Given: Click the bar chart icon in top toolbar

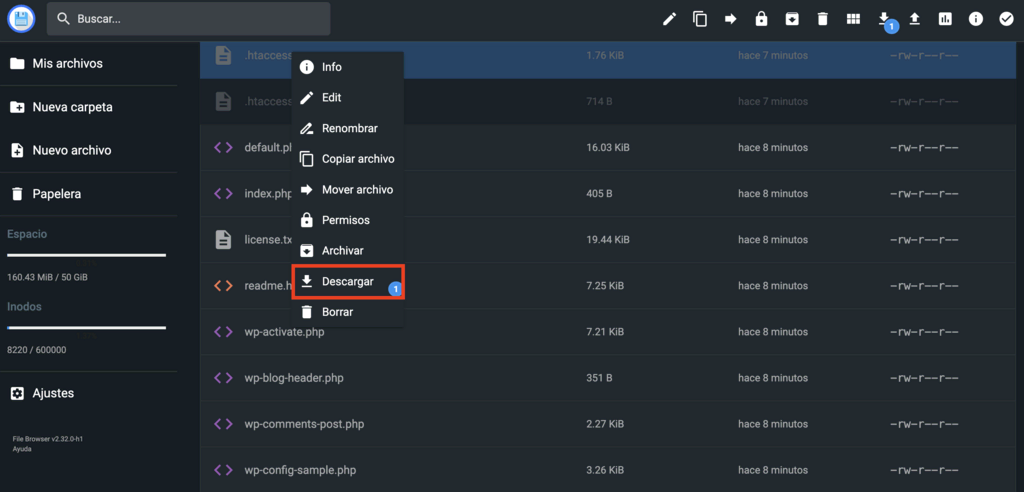Looking at the screenshot, I should tap(945, 19).
